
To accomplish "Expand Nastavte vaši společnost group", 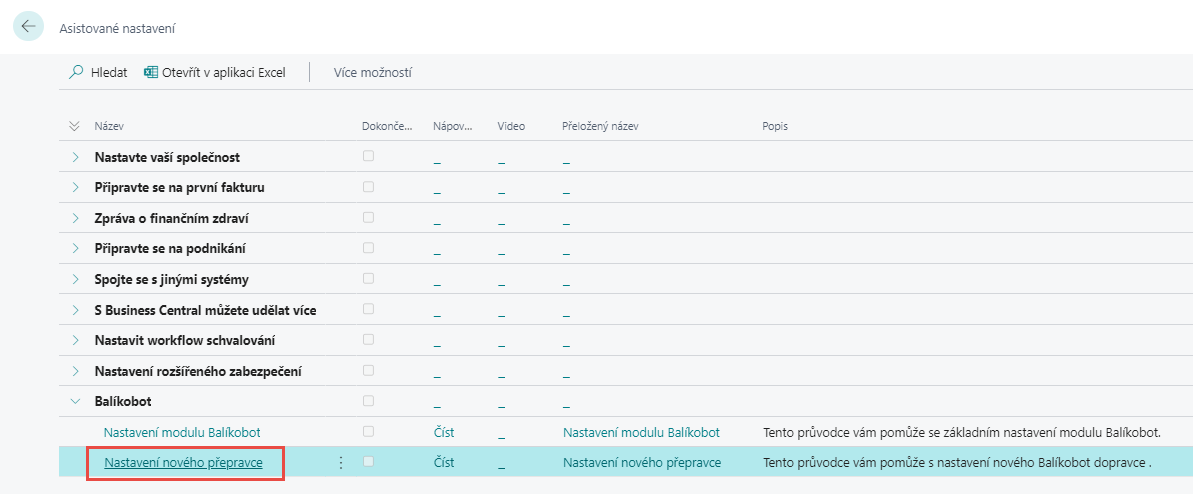I will point(75,158).
